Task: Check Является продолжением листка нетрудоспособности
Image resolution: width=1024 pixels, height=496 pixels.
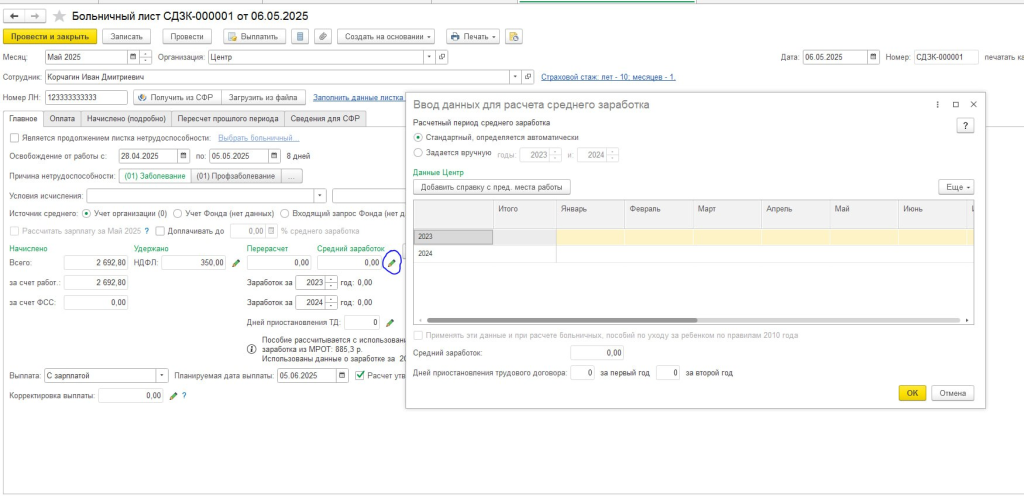Action: coord(14,137)
